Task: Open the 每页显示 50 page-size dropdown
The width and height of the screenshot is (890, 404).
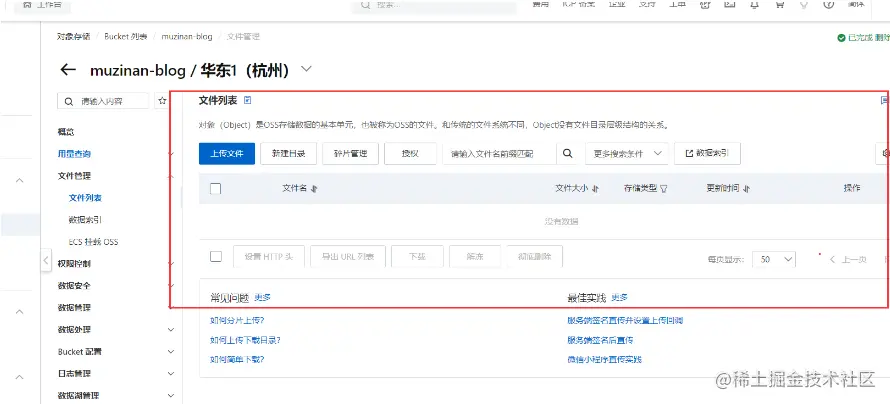Action: [774, 259]
